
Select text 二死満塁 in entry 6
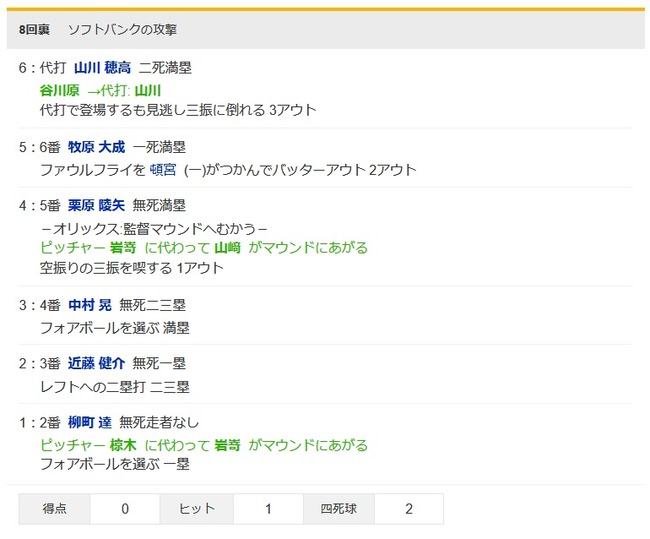[165, 68]
